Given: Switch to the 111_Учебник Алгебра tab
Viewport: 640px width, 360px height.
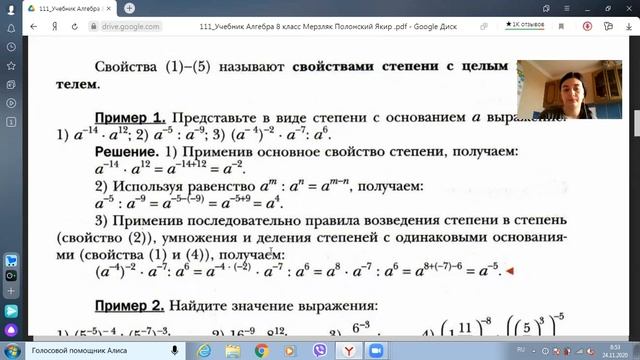Looking at the screenshot, I should (70, 9).
